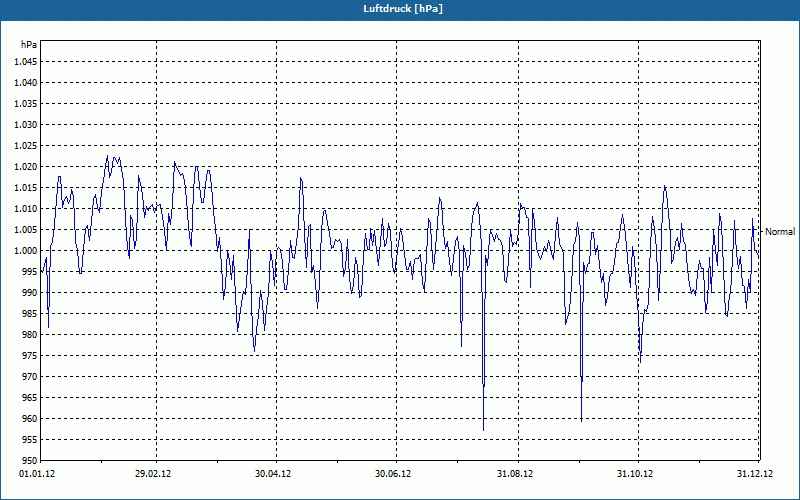Select the 1.005 y-axis value
Screen dimensions: 800x500
point(26,230)
